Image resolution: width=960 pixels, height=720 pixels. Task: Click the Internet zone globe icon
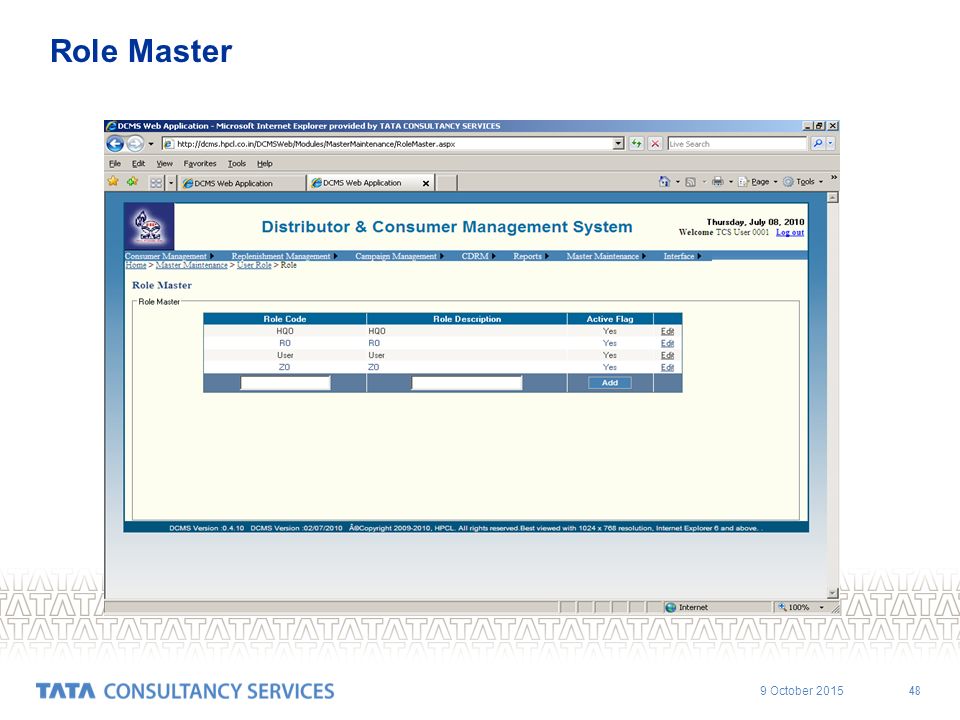[670, 607]
